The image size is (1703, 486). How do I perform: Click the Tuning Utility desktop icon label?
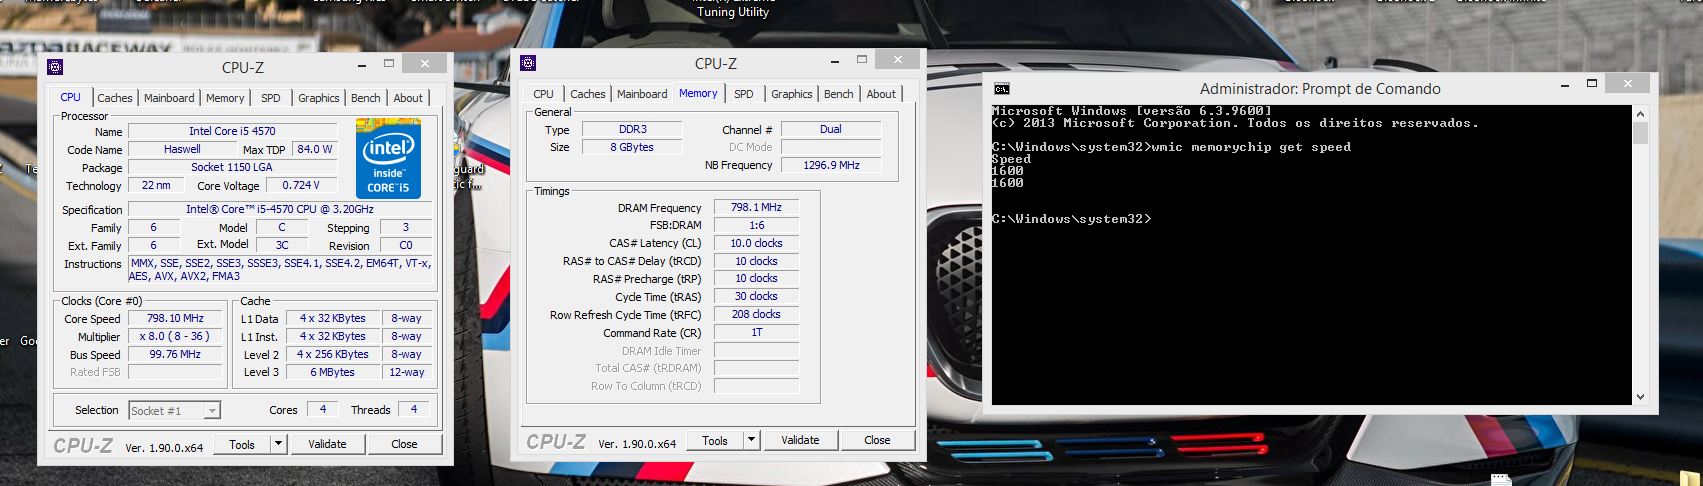click(733, 12)
